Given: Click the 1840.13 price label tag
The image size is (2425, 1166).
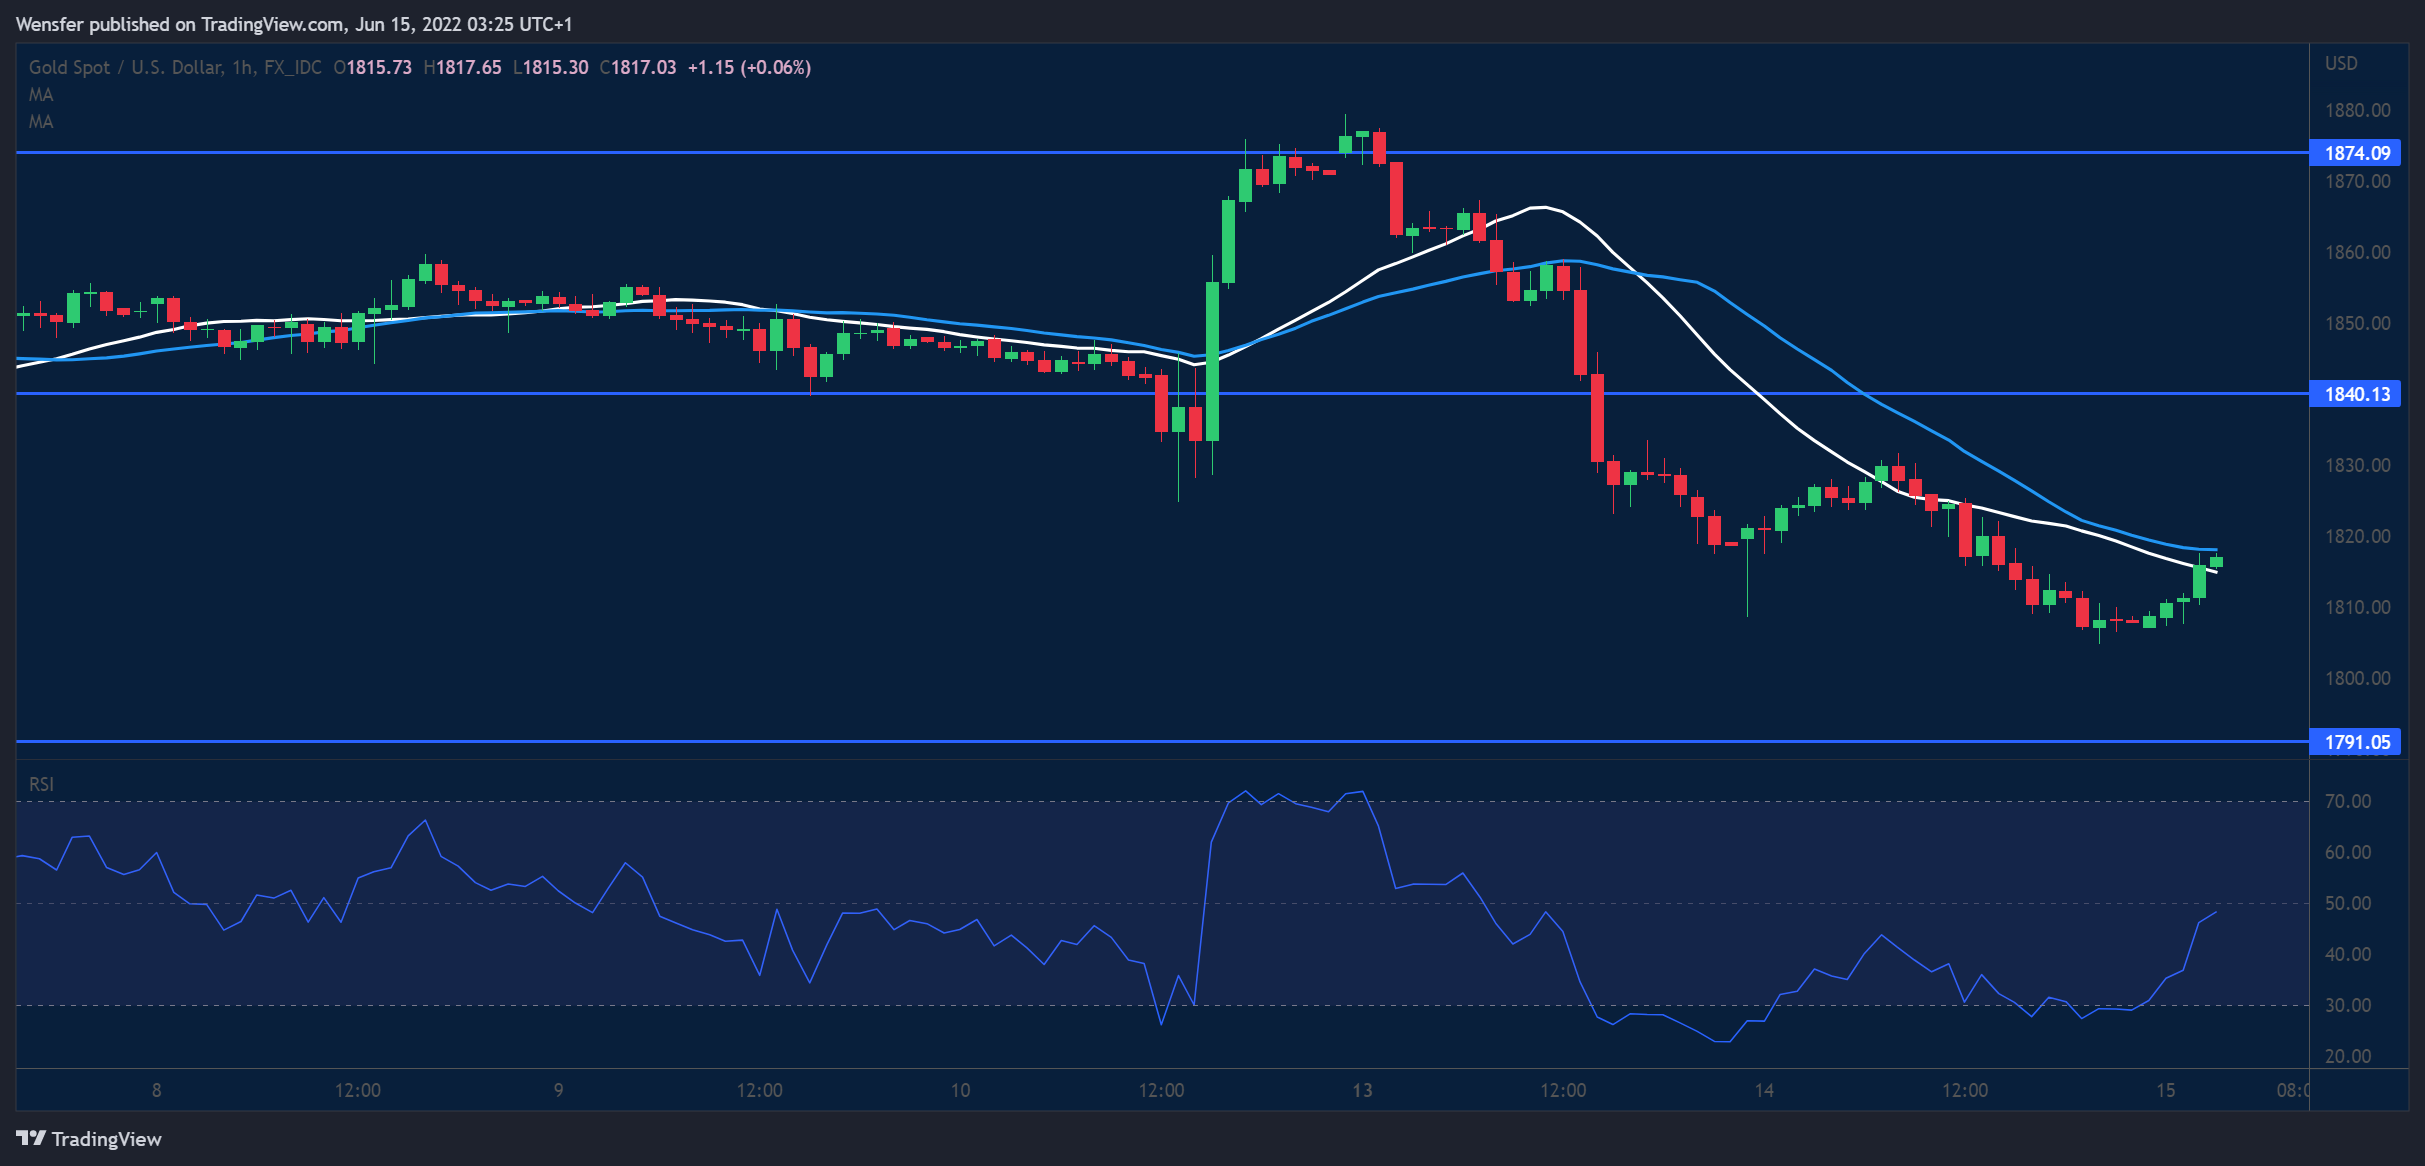Looking at the screenshot, I should [x=2356, y=394].
